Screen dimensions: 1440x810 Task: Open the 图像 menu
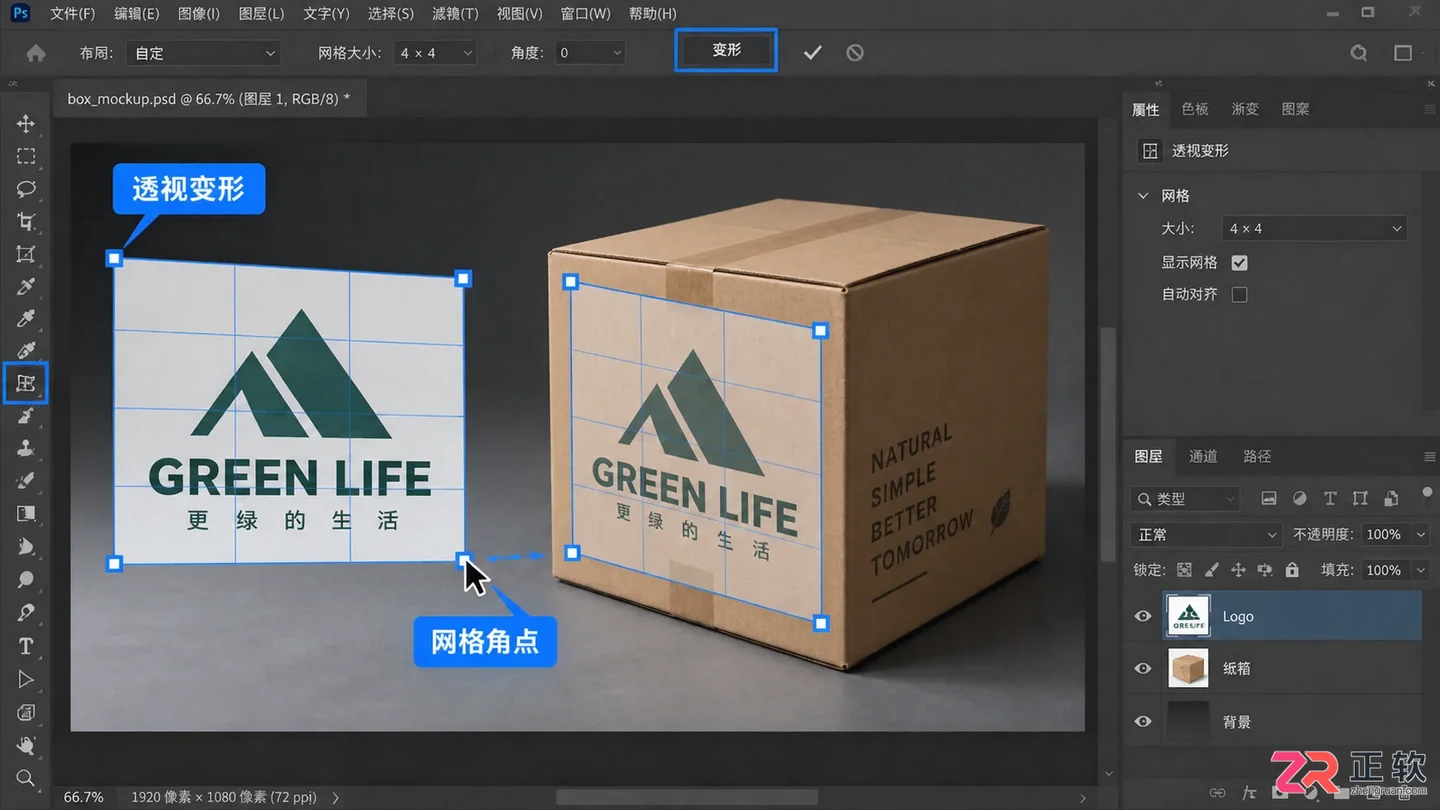(x=198, y=14)
